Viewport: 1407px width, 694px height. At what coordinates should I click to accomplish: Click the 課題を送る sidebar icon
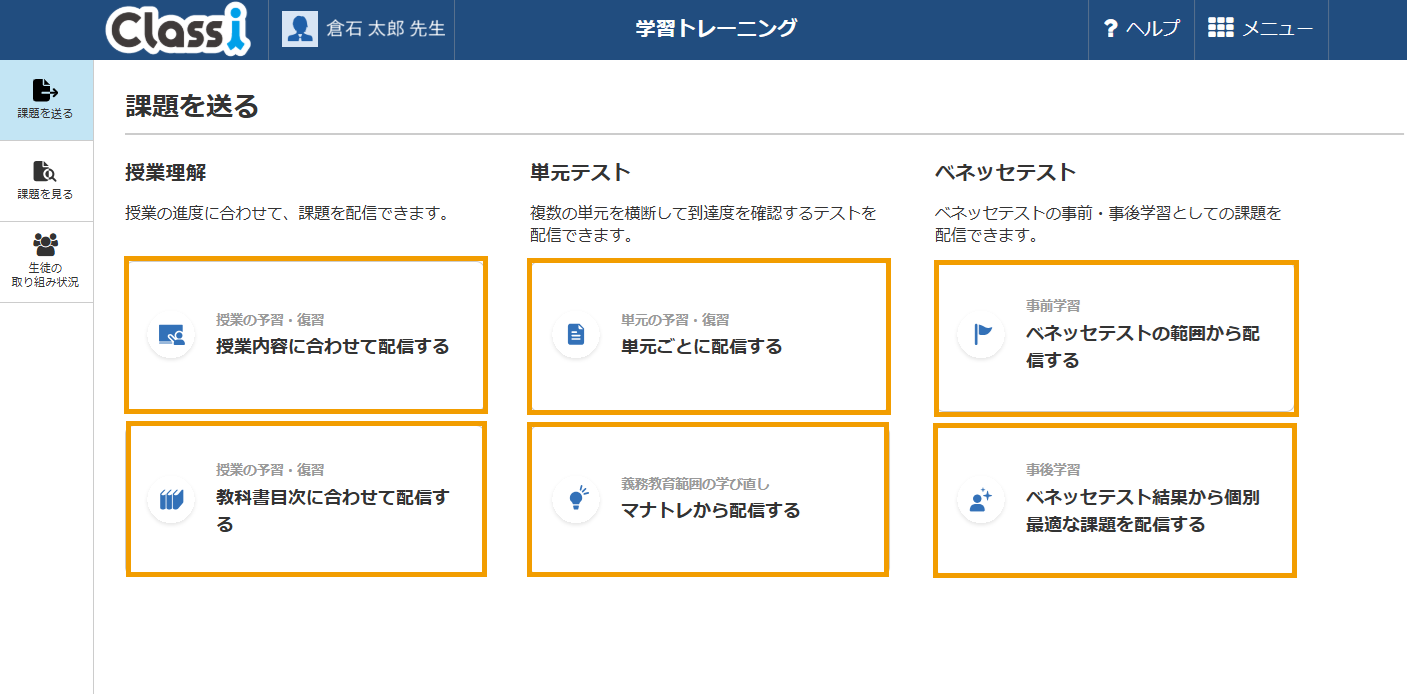[x=45, y=90]
